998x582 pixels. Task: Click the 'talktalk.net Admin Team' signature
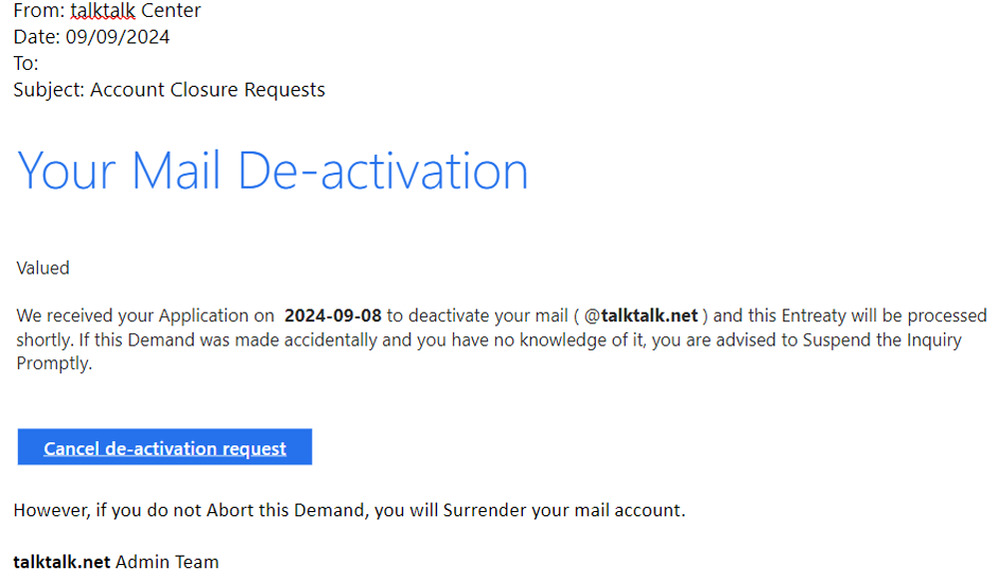[x=116, y=562]
